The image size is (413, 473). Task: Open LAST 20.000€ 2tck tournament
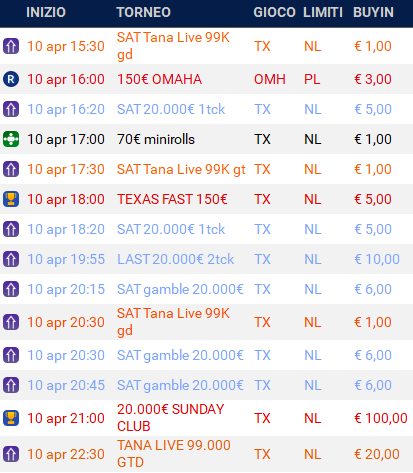pyautogui.click(x=175, y=259)
